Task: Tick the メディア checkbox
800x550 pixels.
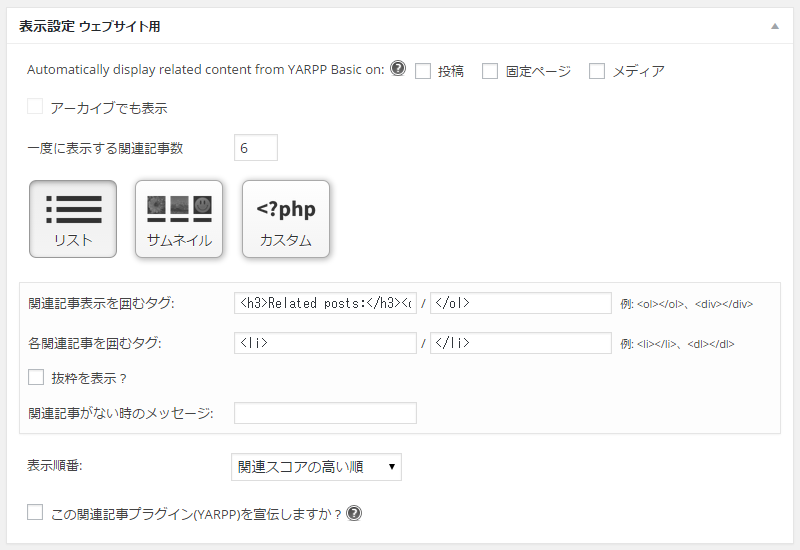Action: click(x=597, y=71)
